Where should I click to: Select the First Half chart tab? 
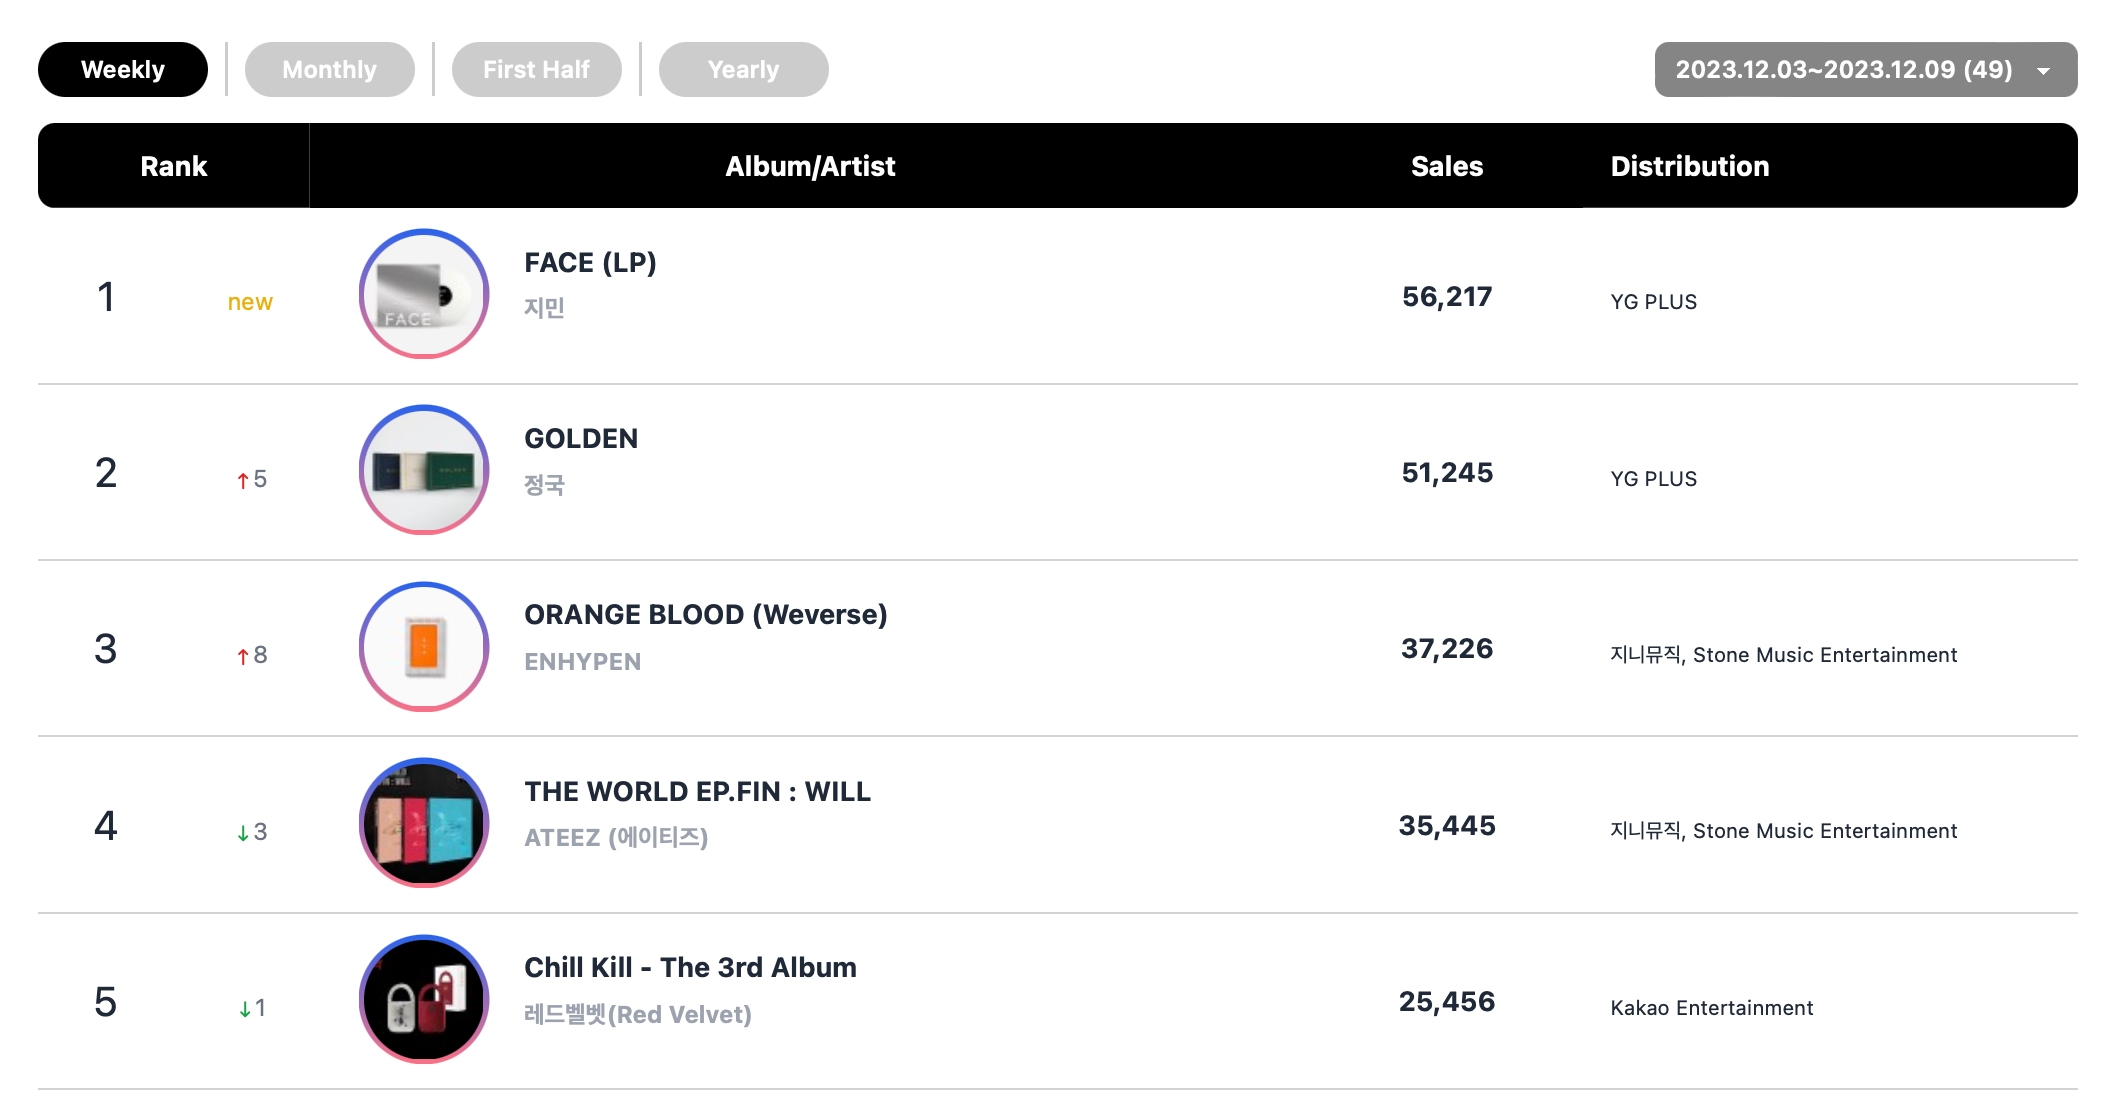(536, 70)
